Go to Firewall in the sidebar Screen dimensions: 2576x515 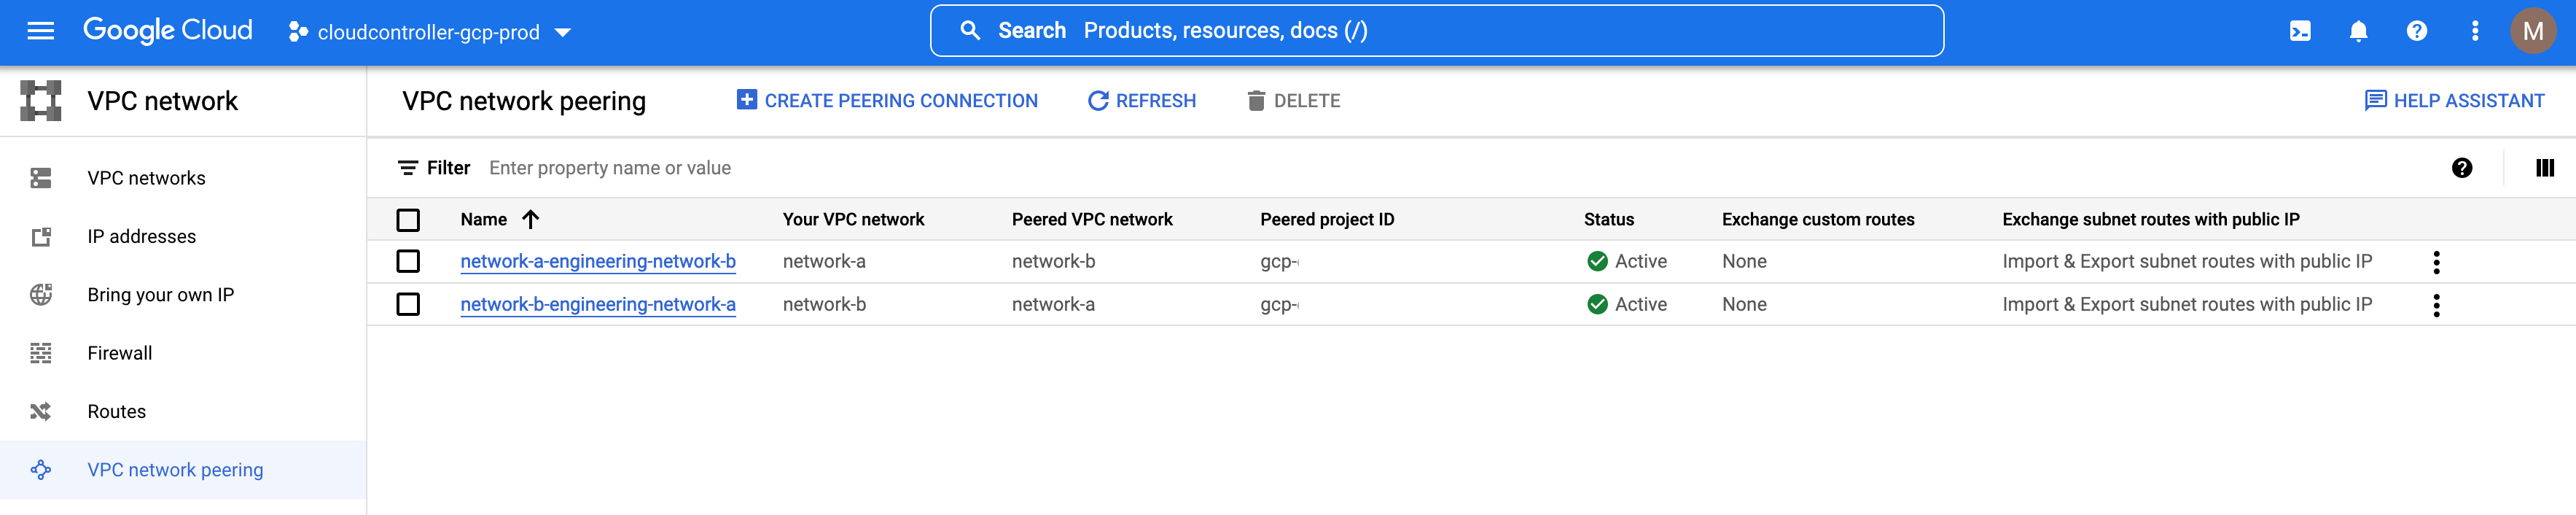[x=119, y=353]
